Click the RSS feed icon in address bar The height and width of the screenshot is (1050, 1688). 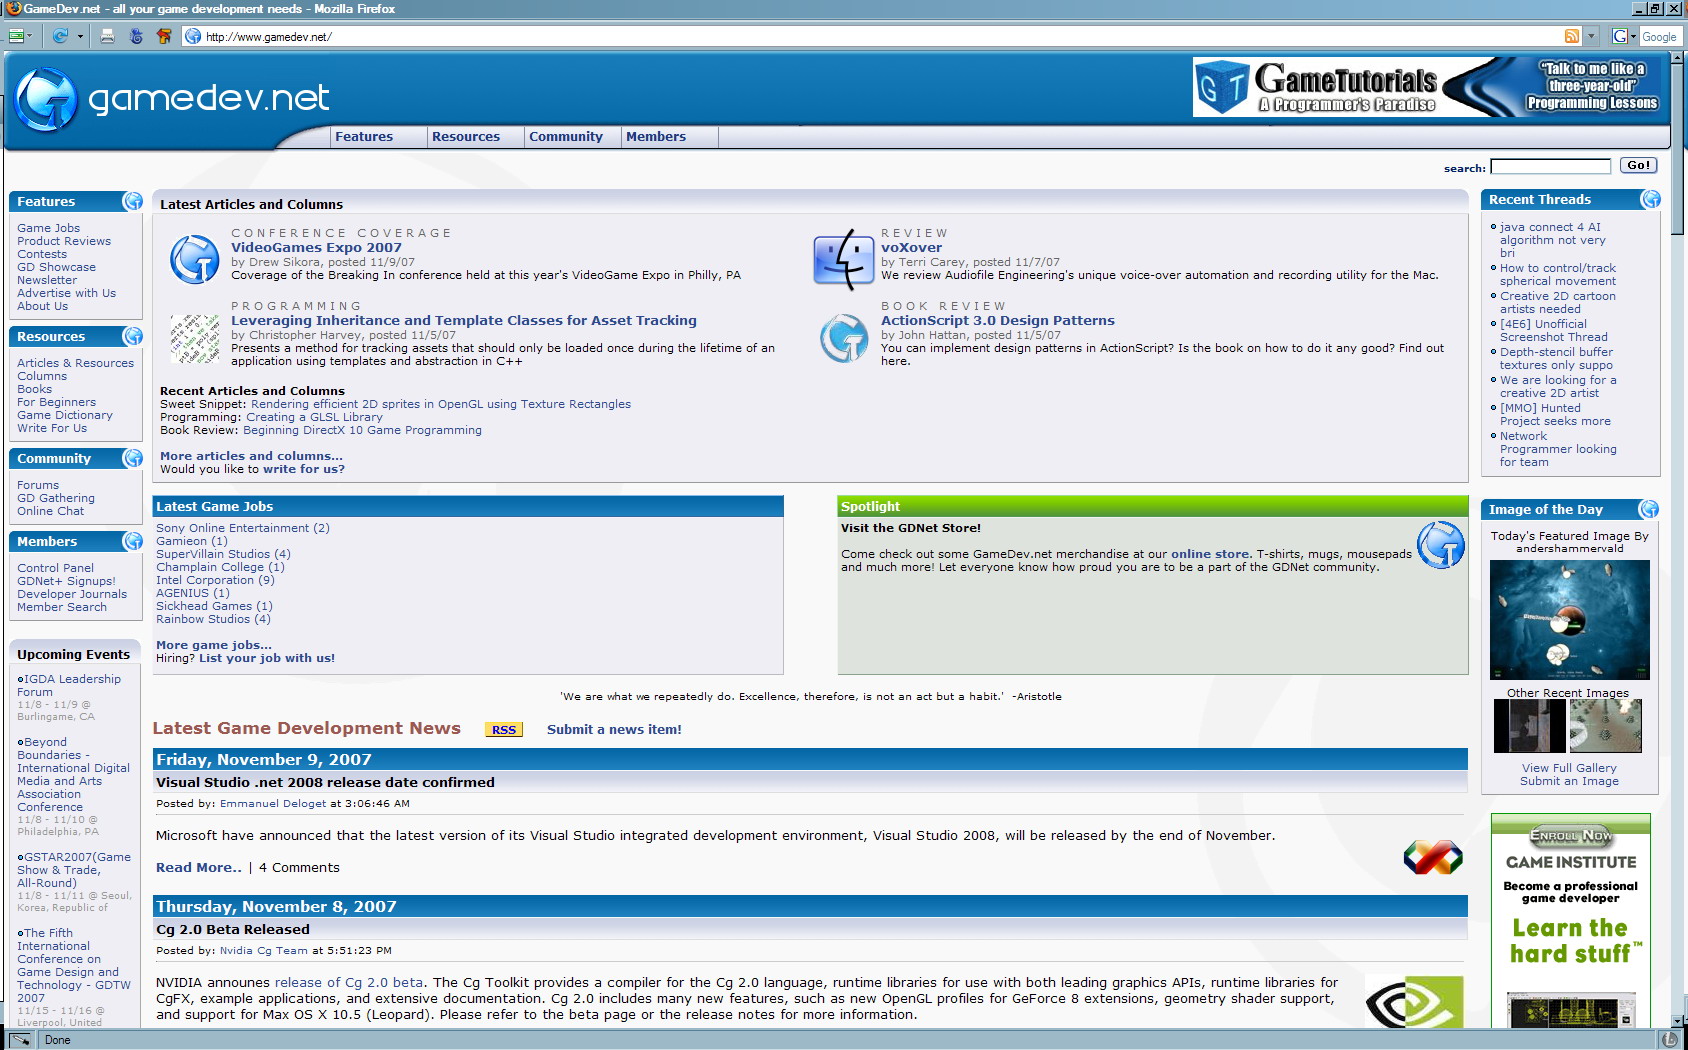pos(1572,36)
